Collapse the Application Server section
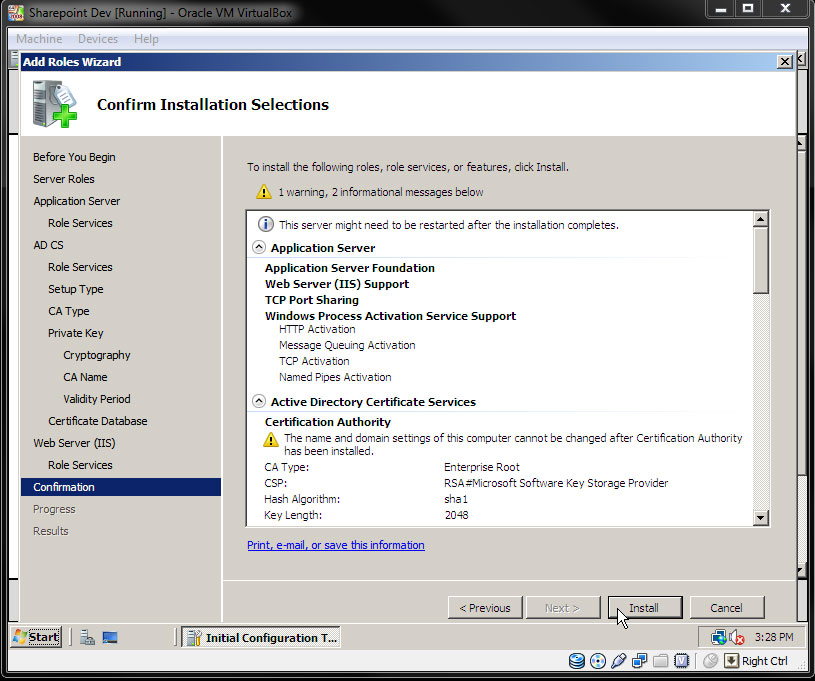 (258, 247)
